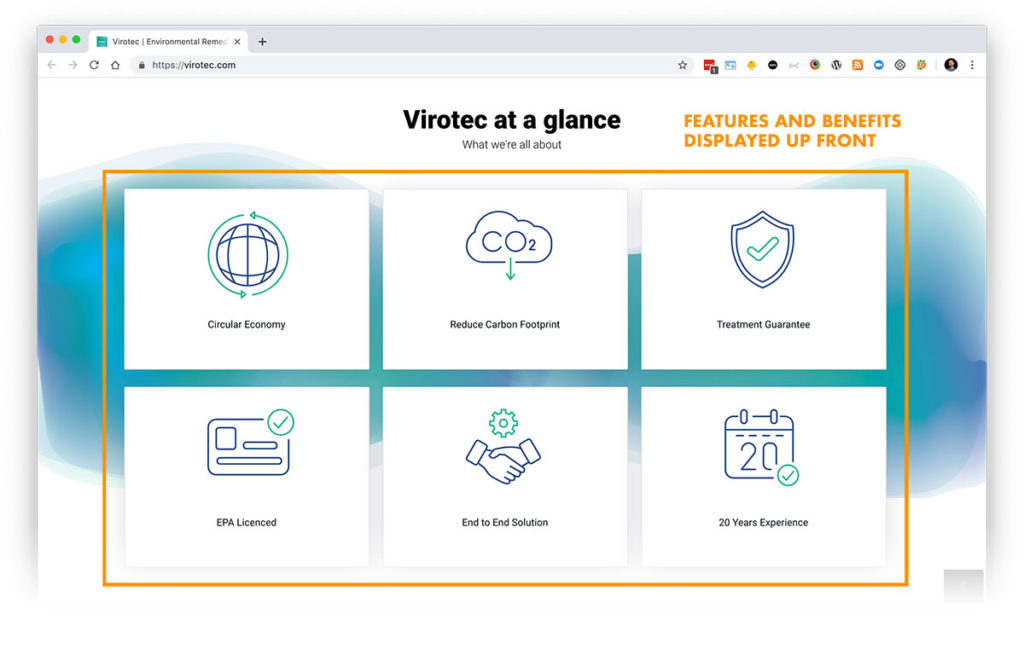The image size is (1024, 655).
Task: Open the colorful eye-circle extension icon
Action: (x=815, y=65)
